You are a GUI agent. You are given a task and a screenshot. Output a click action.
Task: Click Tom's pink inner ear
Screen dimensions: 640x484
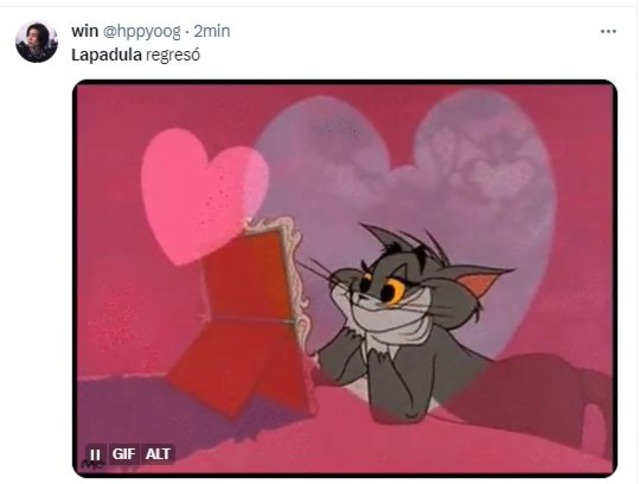coord(478,283)
